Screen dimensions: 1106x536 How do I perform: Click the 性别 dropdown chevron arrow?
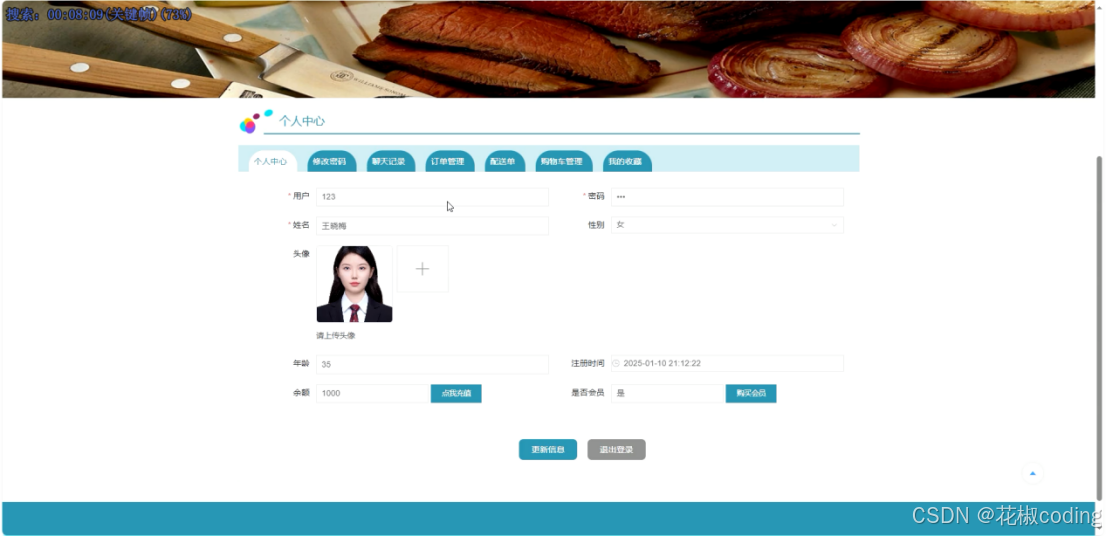pyautogui.click(x=834, y=225)
